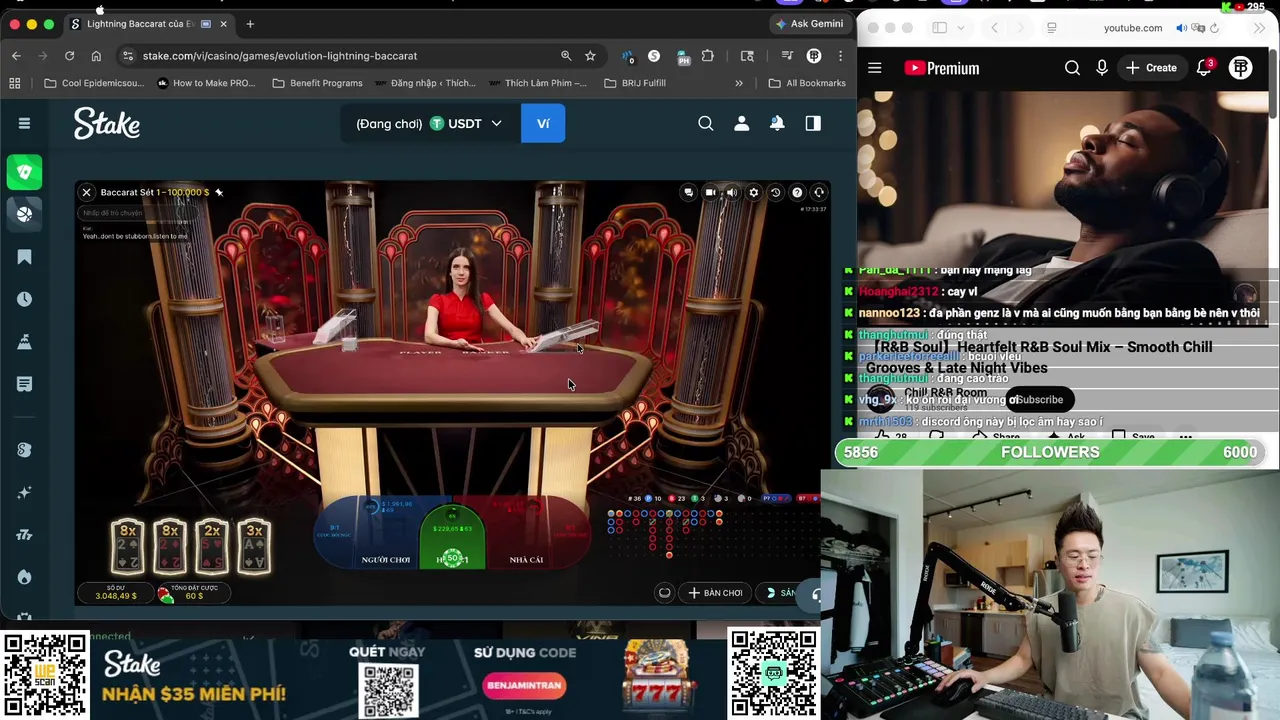Click the Ask Gemini button
This screenshot has width=1280, height=720.
809,24
